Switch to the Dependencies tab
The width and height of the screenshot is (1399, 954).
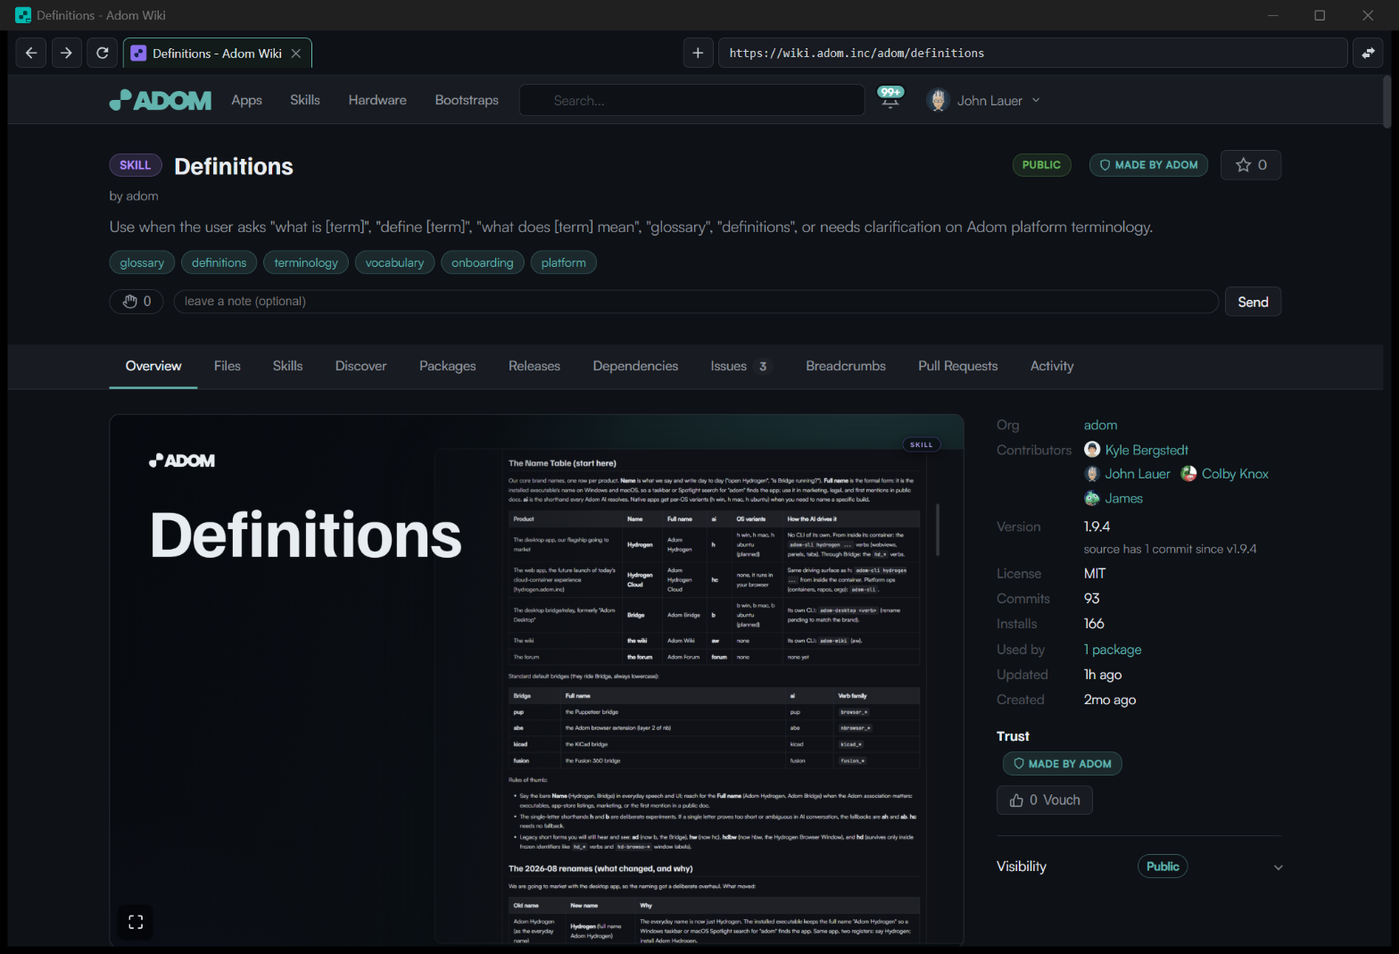[635, 366]
